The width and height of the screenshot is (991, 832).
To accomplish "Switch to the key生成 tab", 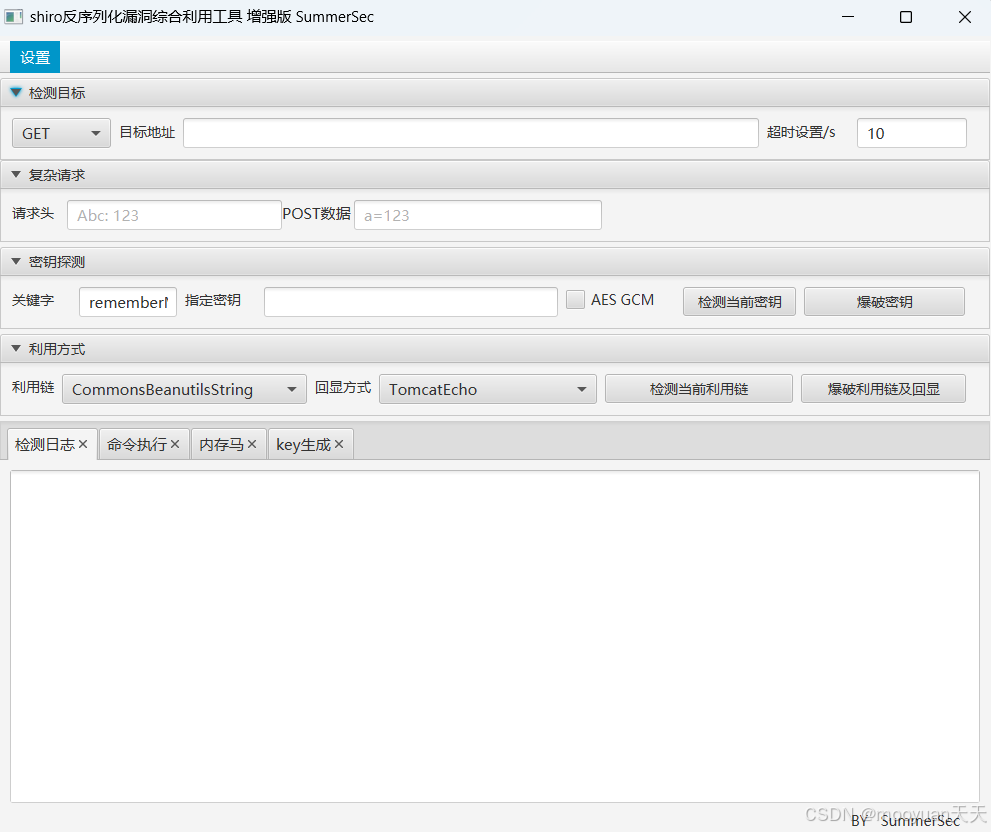I will click(303, 444).
